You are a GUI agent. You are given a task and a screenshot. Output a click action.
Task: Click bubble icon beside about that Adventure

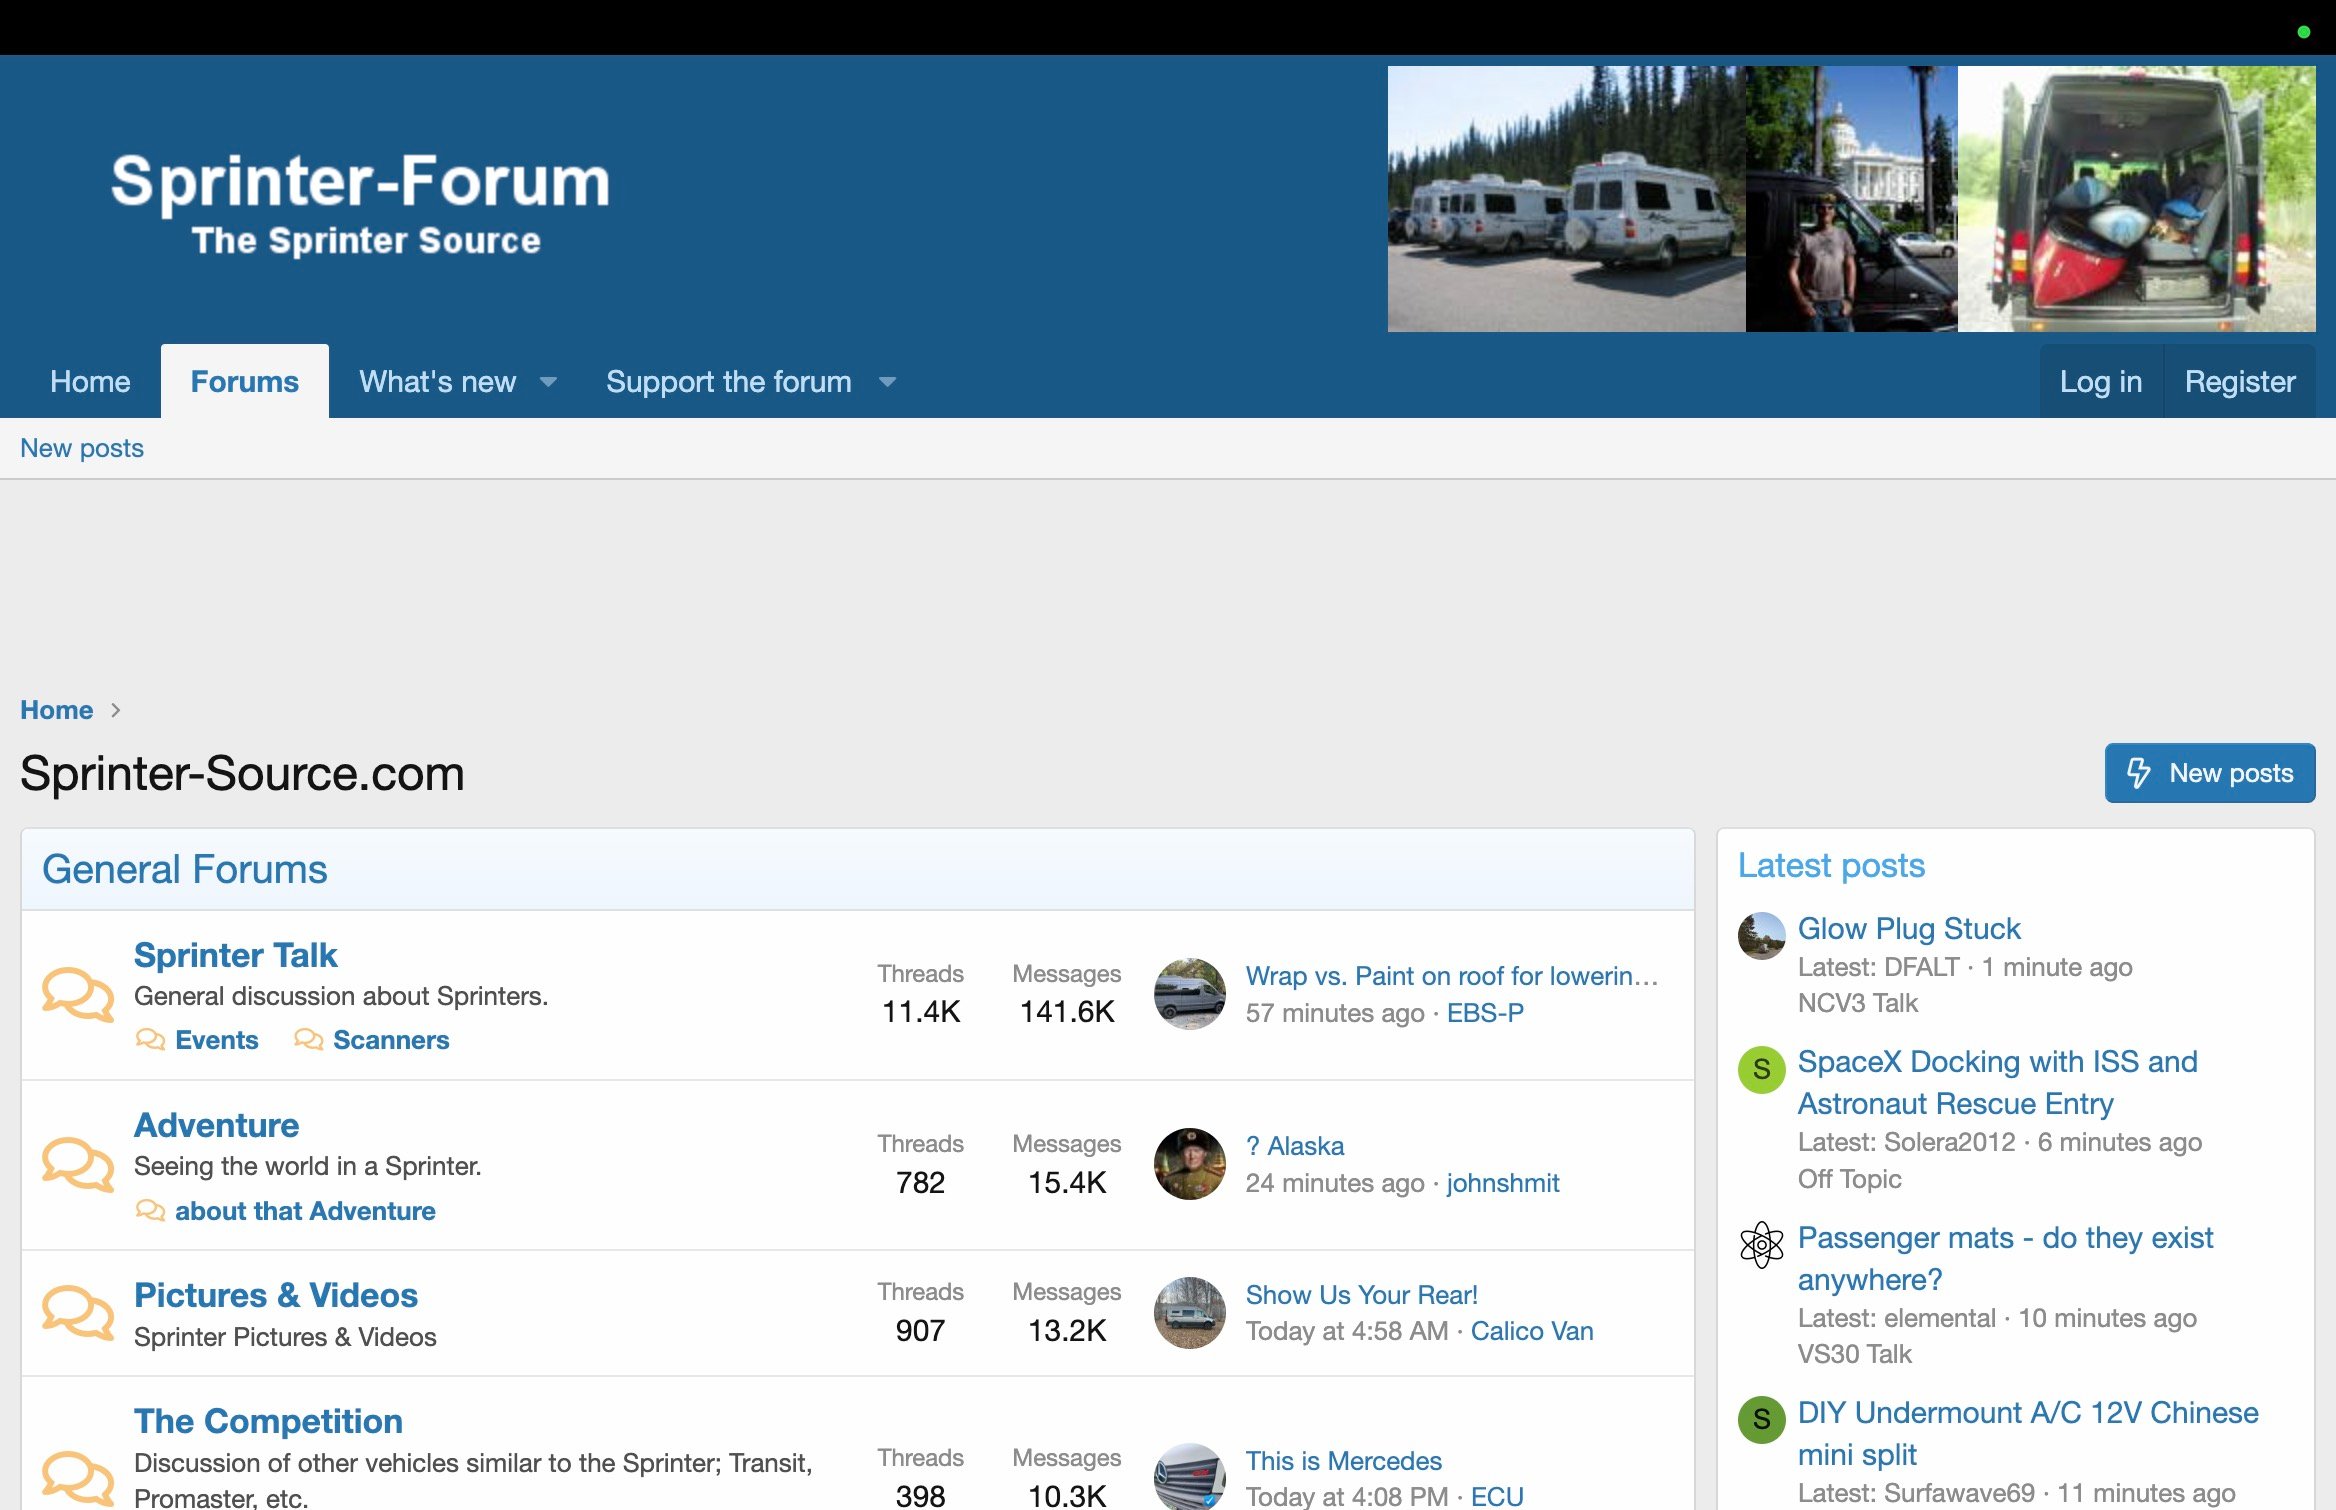click(x=150, y=1211)
